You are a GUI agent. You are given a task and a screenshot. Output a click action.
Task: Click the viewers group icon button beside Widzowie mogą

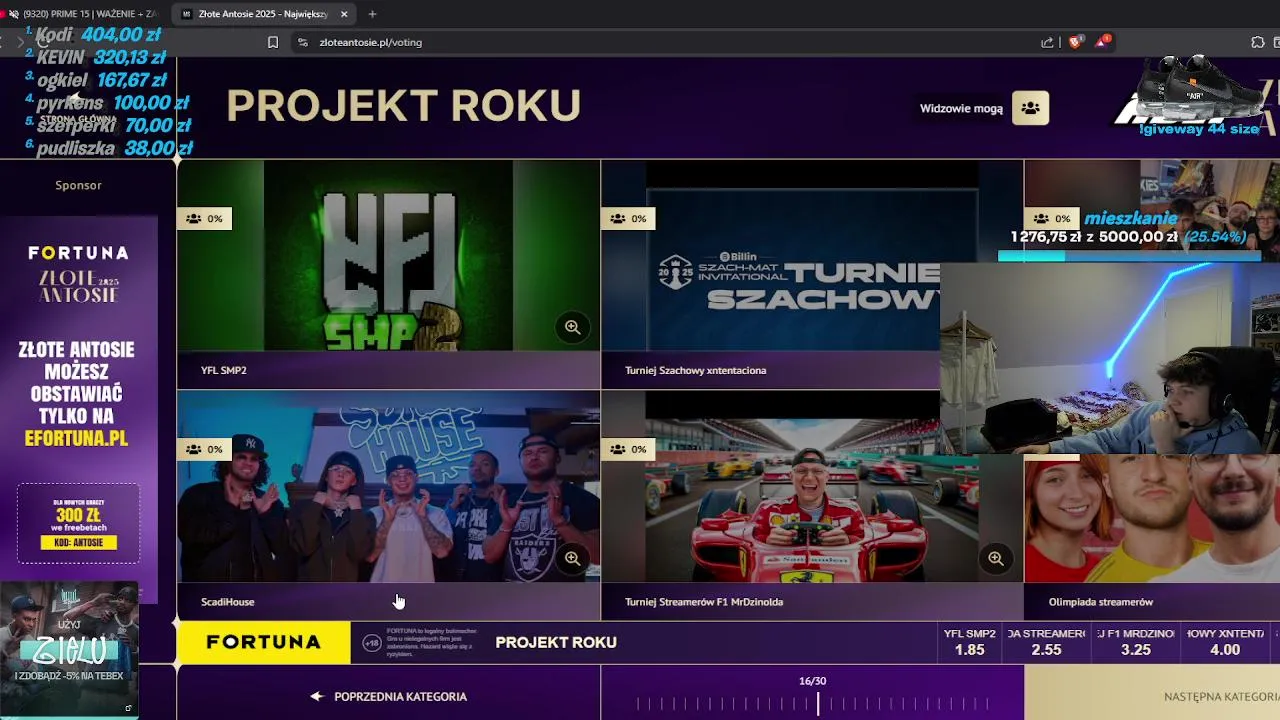coord(1030,108)
